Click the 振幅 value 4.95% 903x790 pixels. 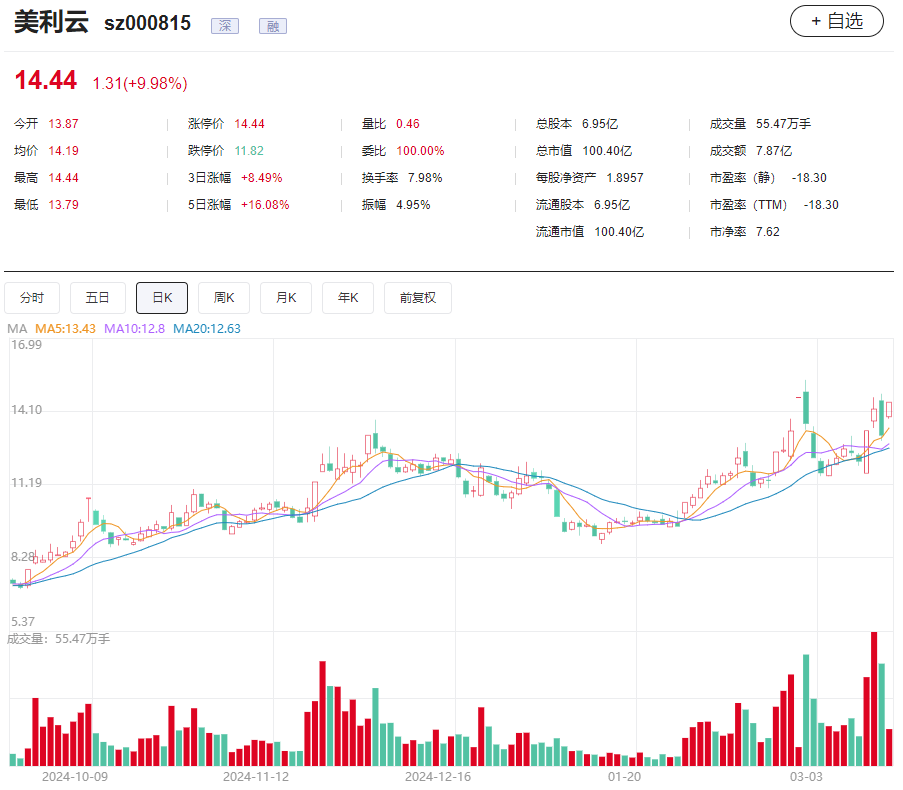click(x=413, y=205)
